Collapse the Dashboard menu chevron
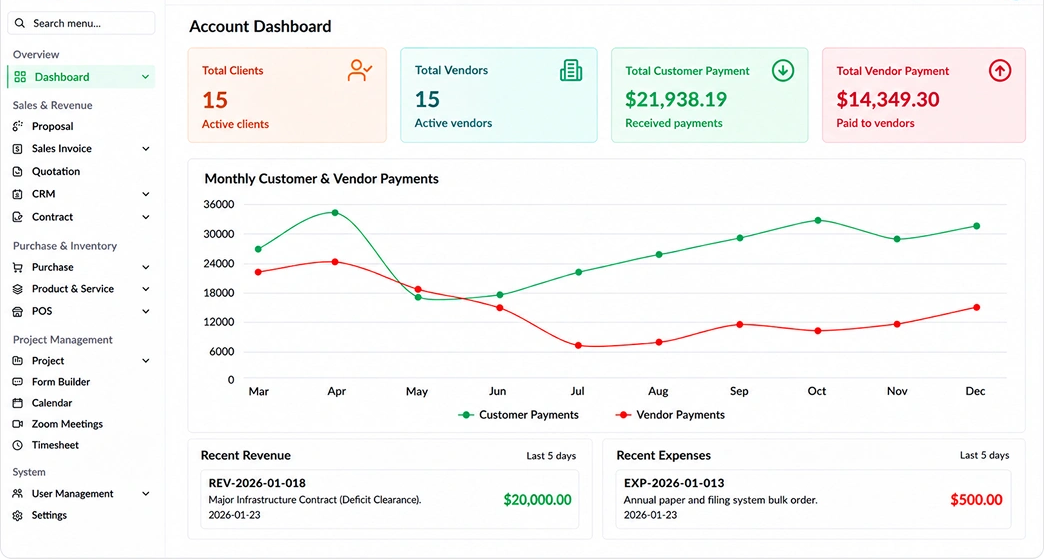This screenshot has height=559, width=1044. coord(145,77)
